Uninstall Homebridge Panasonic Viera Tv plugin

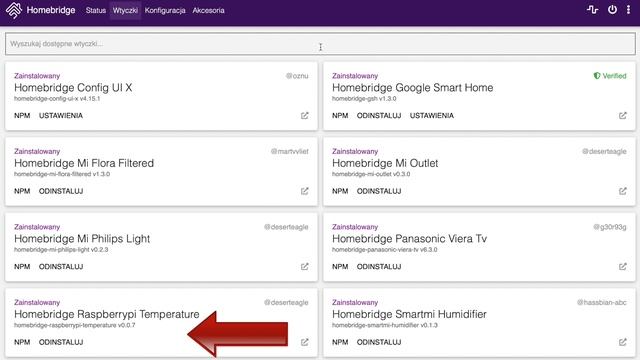pos(379,267)
